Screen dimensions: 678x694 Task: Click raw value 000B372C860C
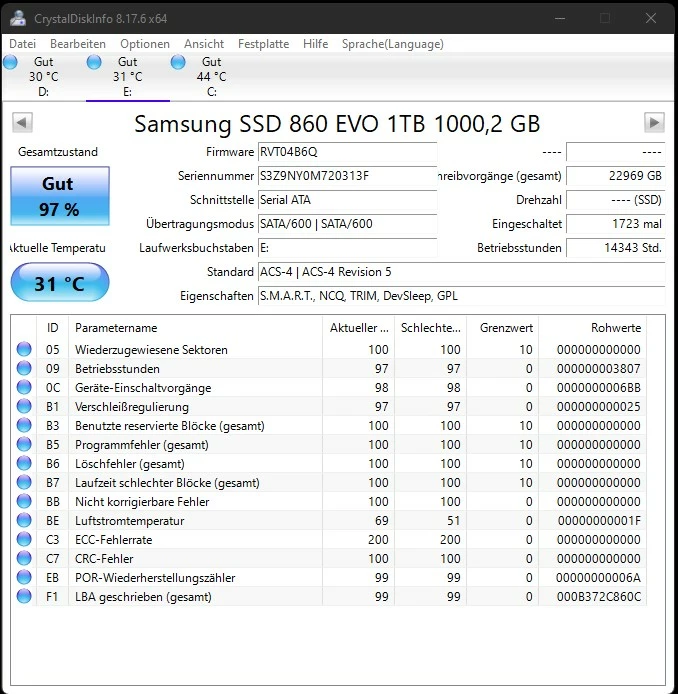pos(599,597)
